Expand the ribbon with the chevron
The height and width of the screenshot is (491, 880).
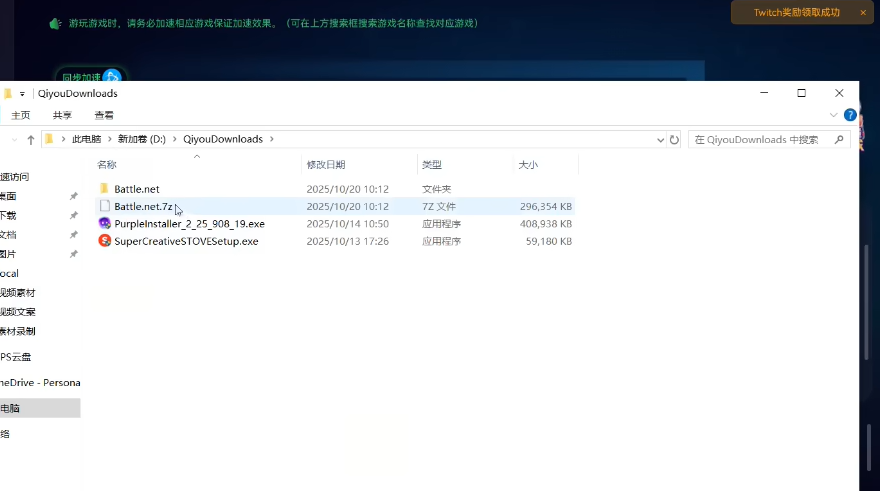[x=833, y=115]
